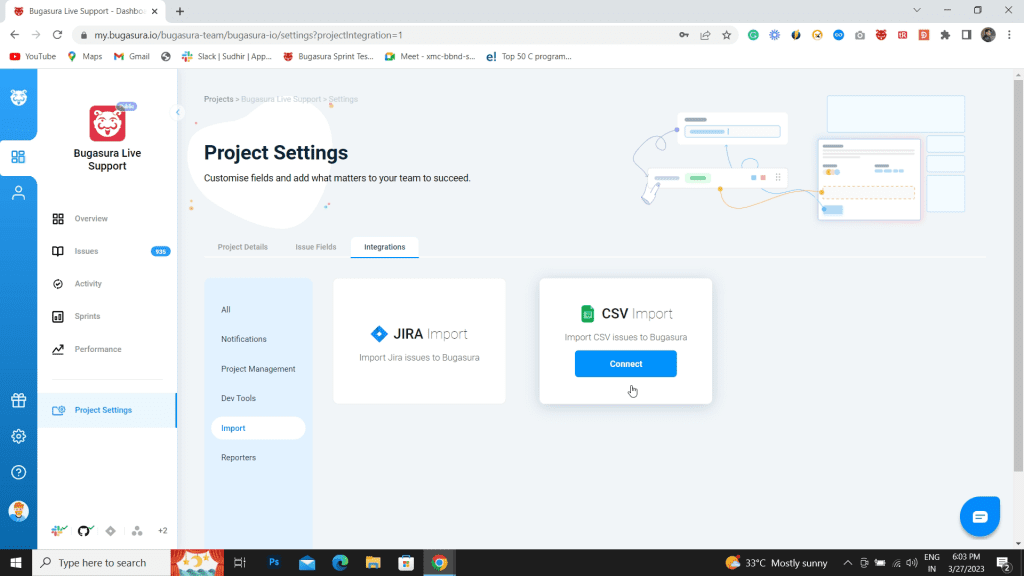Viewport: 1024px width, 576px height.
Task: Click the Bugasura tiger logo in blue sidebar
Action: coord(18,97)
